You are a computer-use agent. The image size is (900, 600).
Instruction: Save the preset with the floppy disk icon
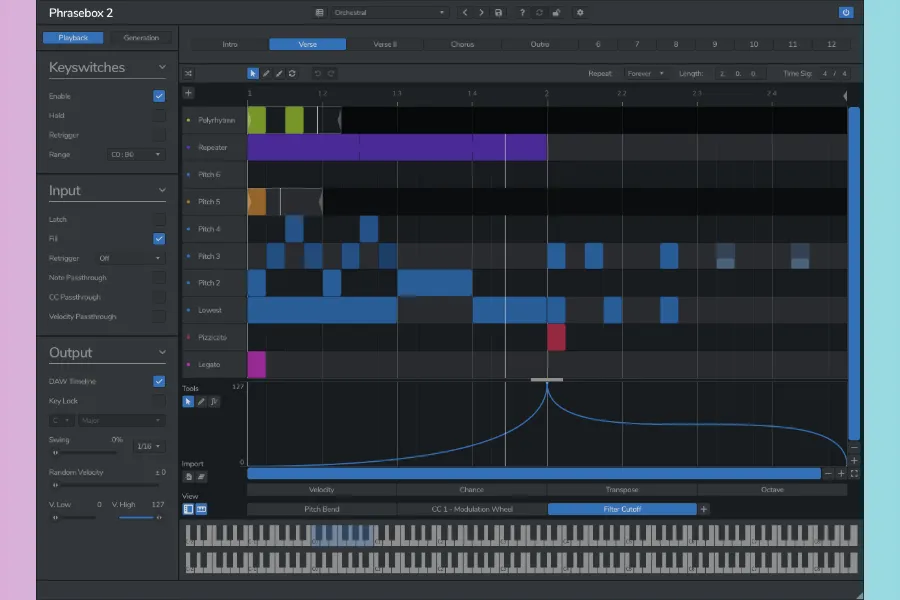tap(498, 13)
